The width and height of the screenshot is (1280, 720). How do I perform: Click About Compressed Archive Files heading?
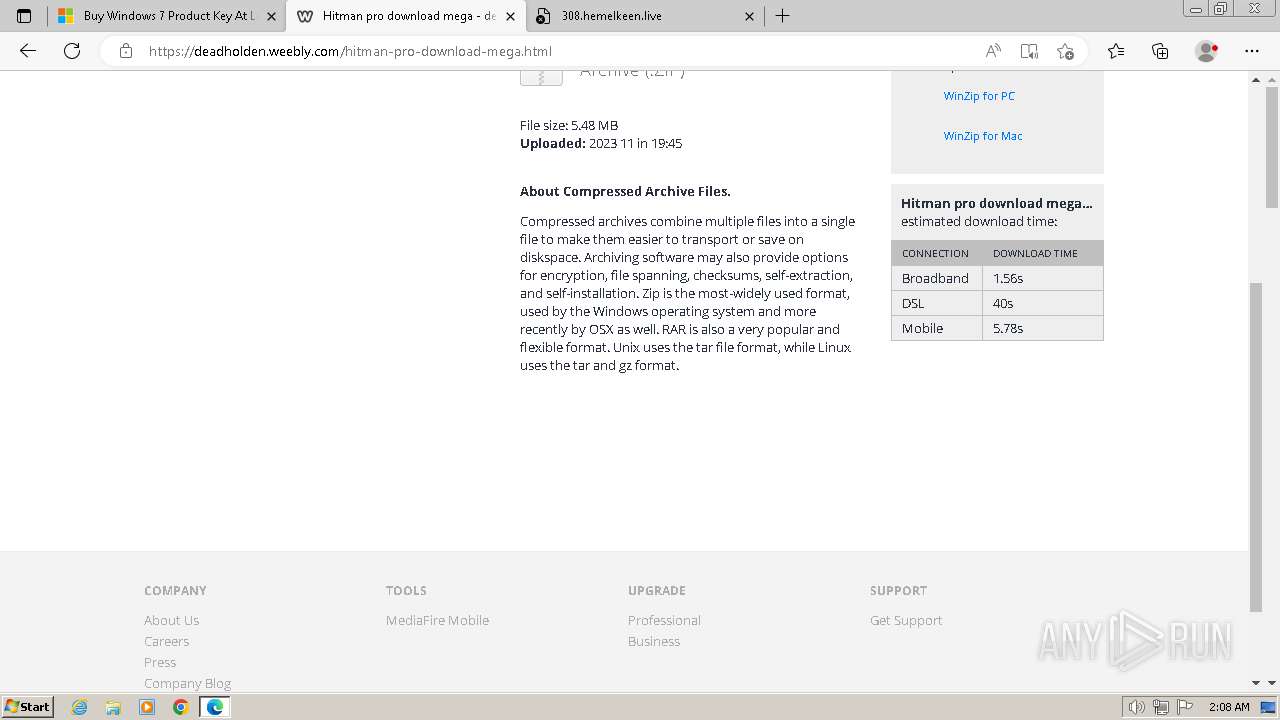click(x=625, y=191)
